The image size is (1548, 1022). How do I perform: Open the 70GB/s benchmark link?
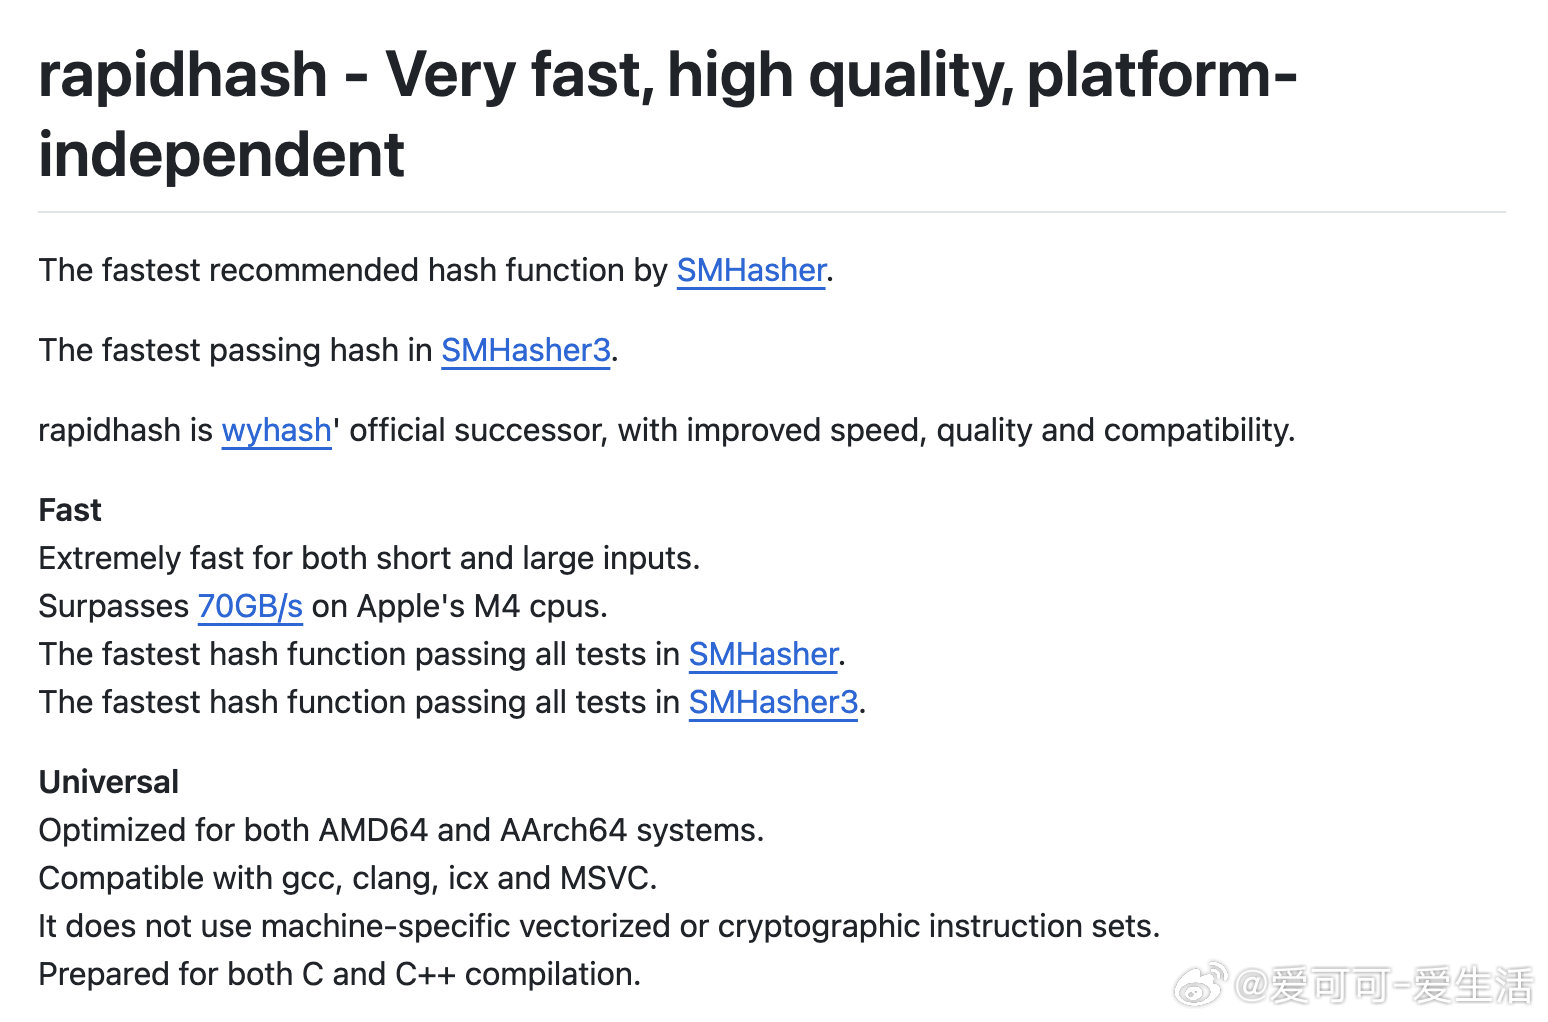250,606
